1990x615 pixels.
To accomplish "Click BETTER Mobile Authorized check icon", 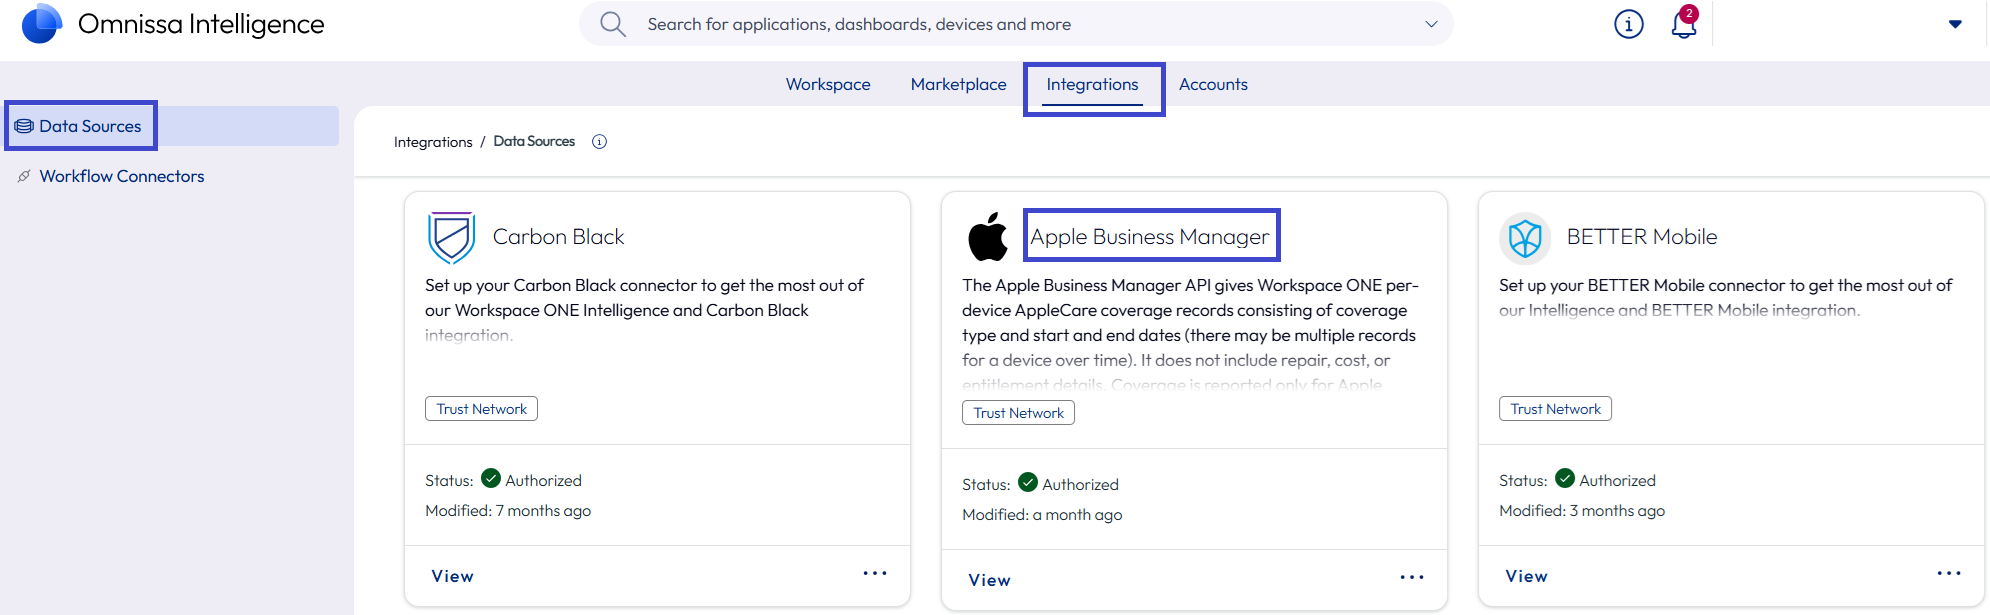I will [x=1565, y=478].
